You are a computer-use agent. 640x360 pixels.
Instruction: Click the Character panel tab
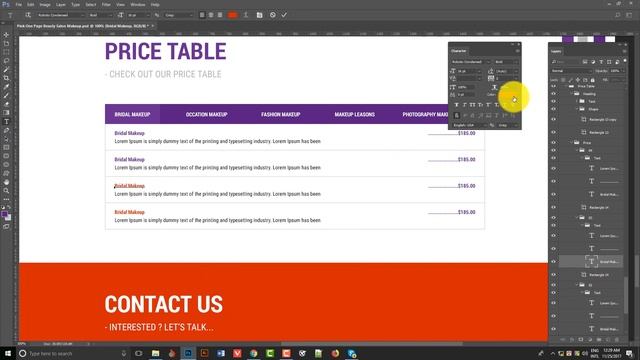[x=458, y=51]
